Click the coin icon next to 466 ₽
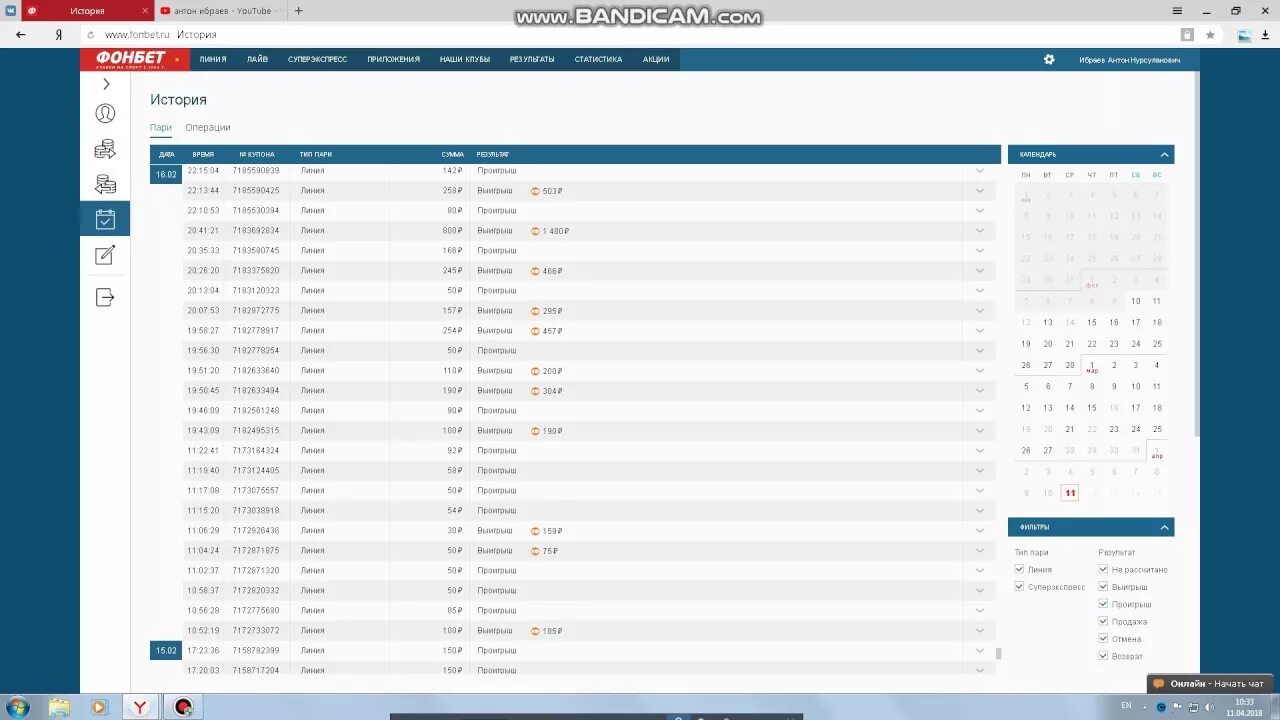1280x720 pixels. tap(535, 271)
